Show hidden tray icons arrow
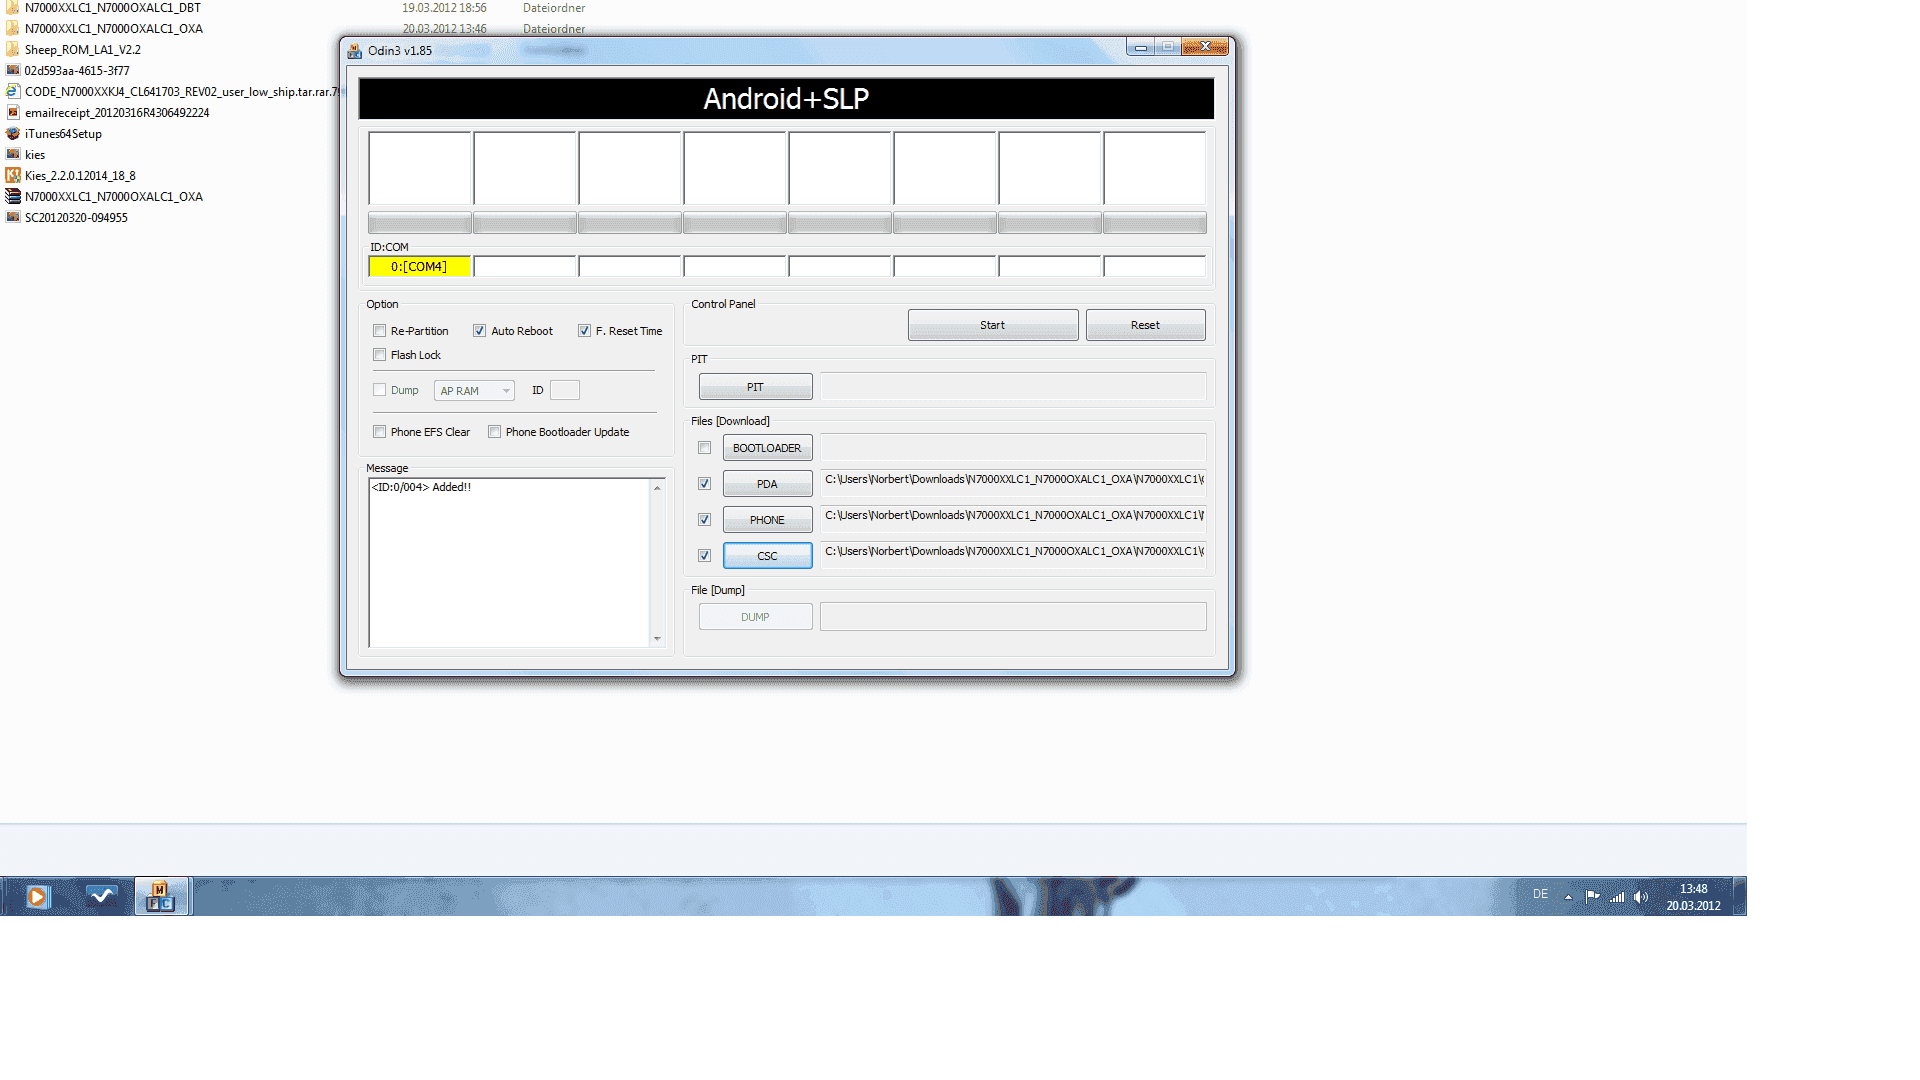 (x=1568, y=897)
